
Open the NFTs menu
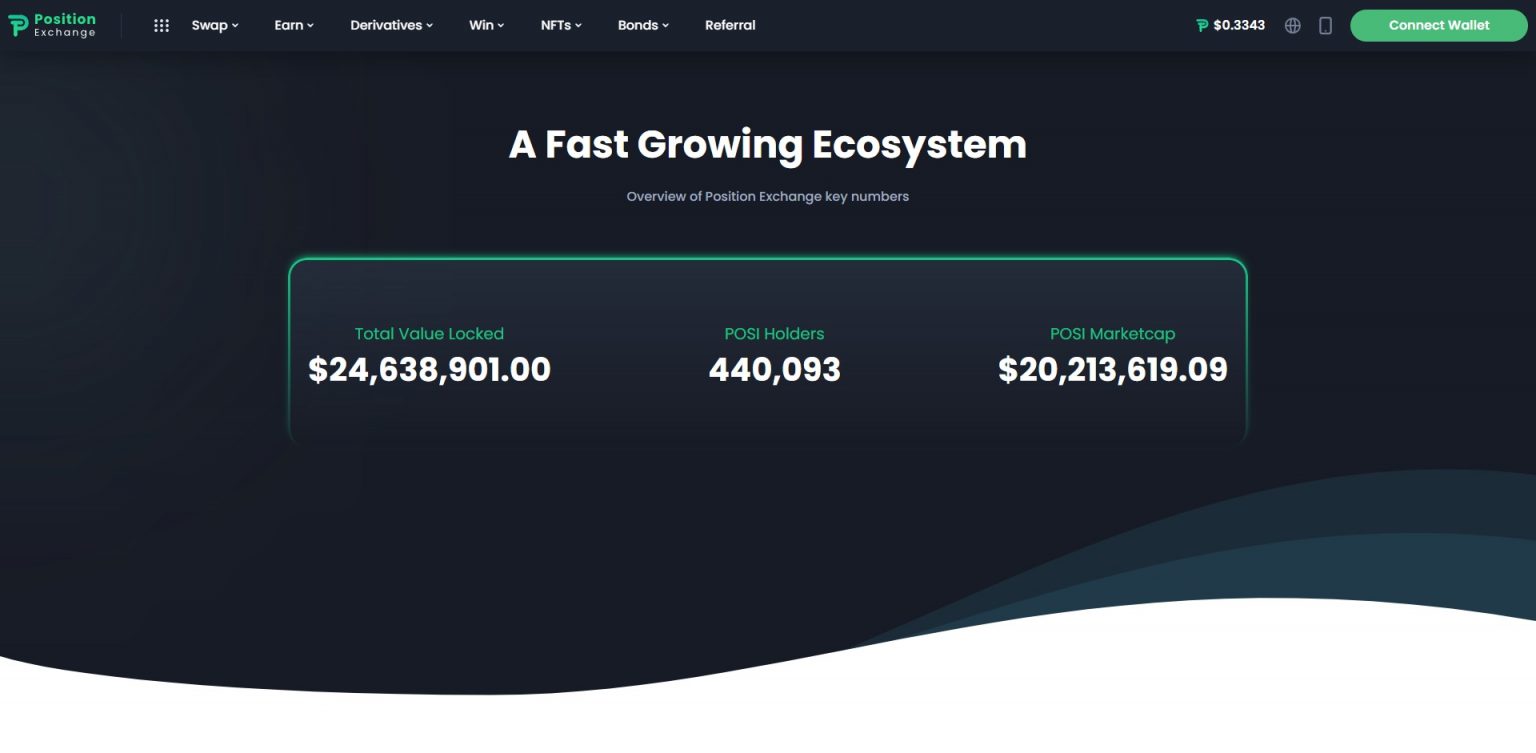pos(555,25)
